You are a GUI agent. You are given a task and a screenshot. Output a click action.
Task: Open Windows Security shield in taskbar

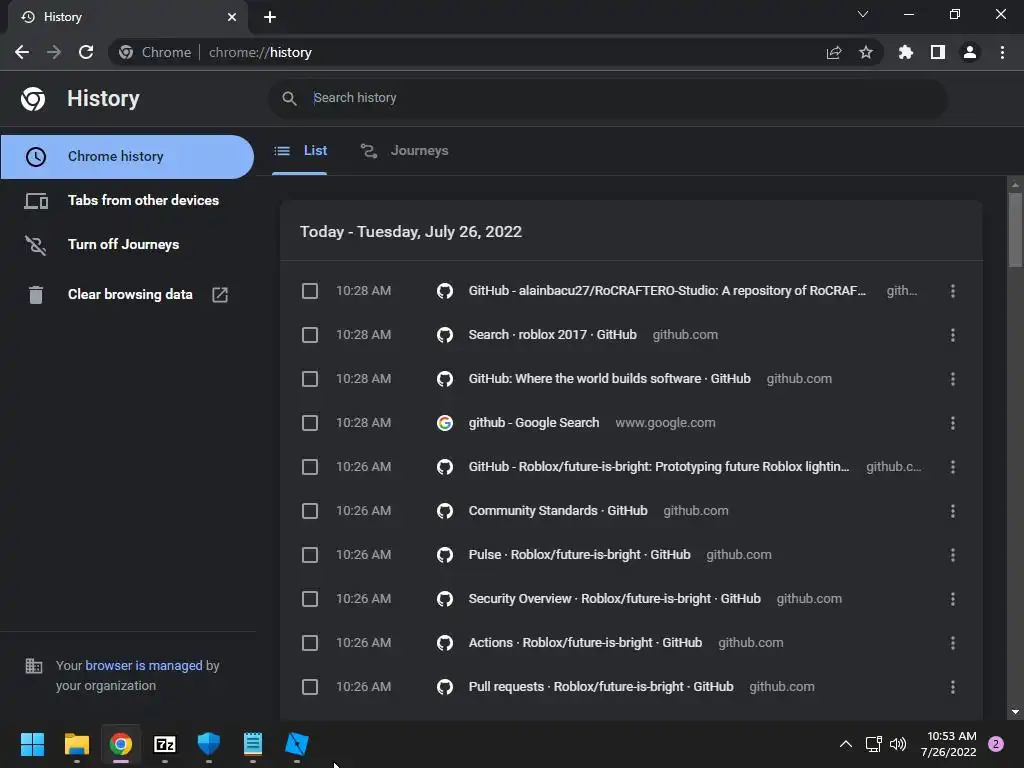(209, 744)
